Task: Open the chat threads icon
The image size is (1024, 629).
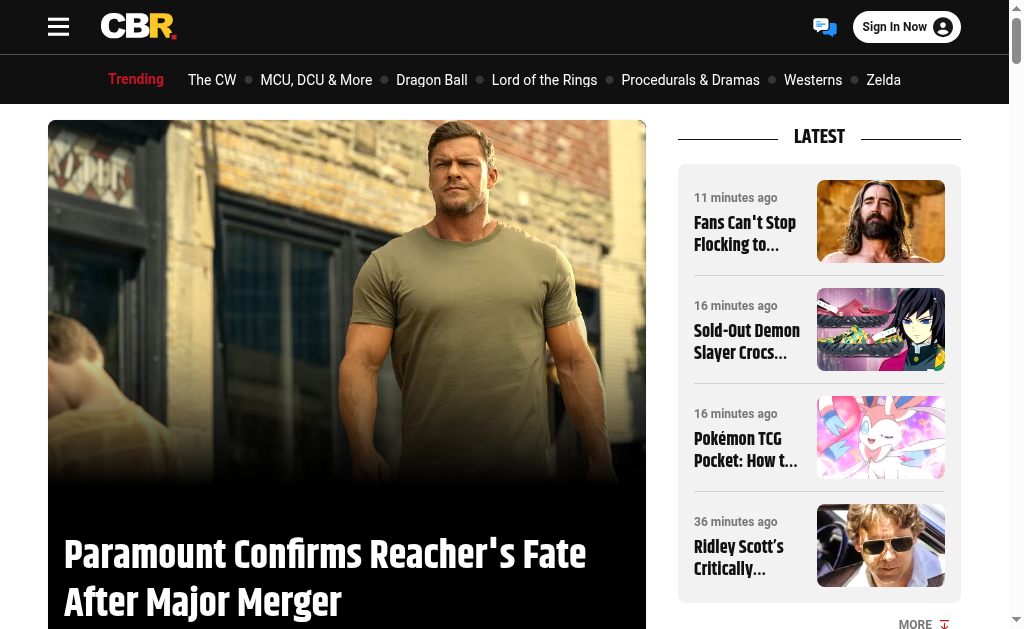Action: tap(824, 27)
